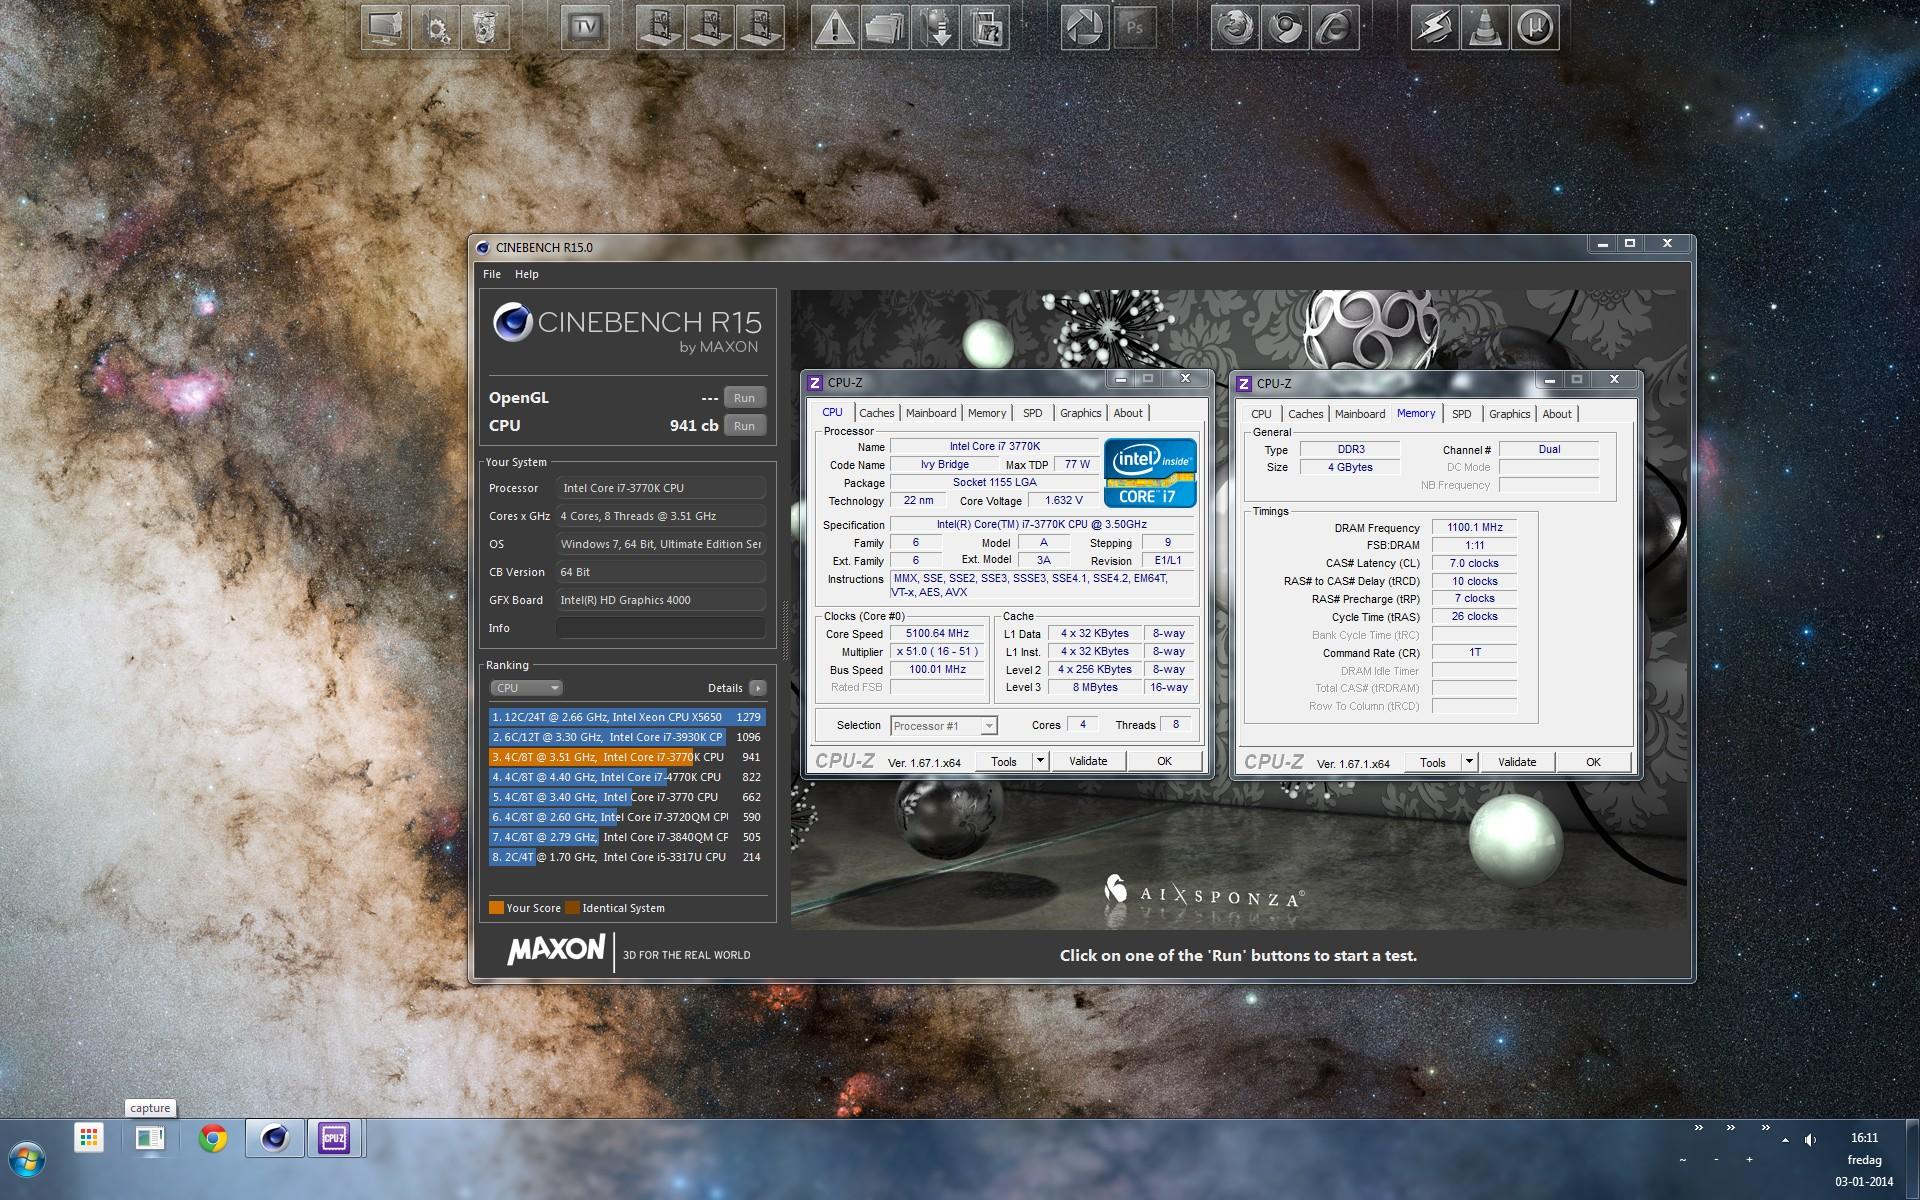This screenshot has width=1920, height=1200.
Task: Open the colored apps grid taskbar icon
Action: (x=89, y=1138)
